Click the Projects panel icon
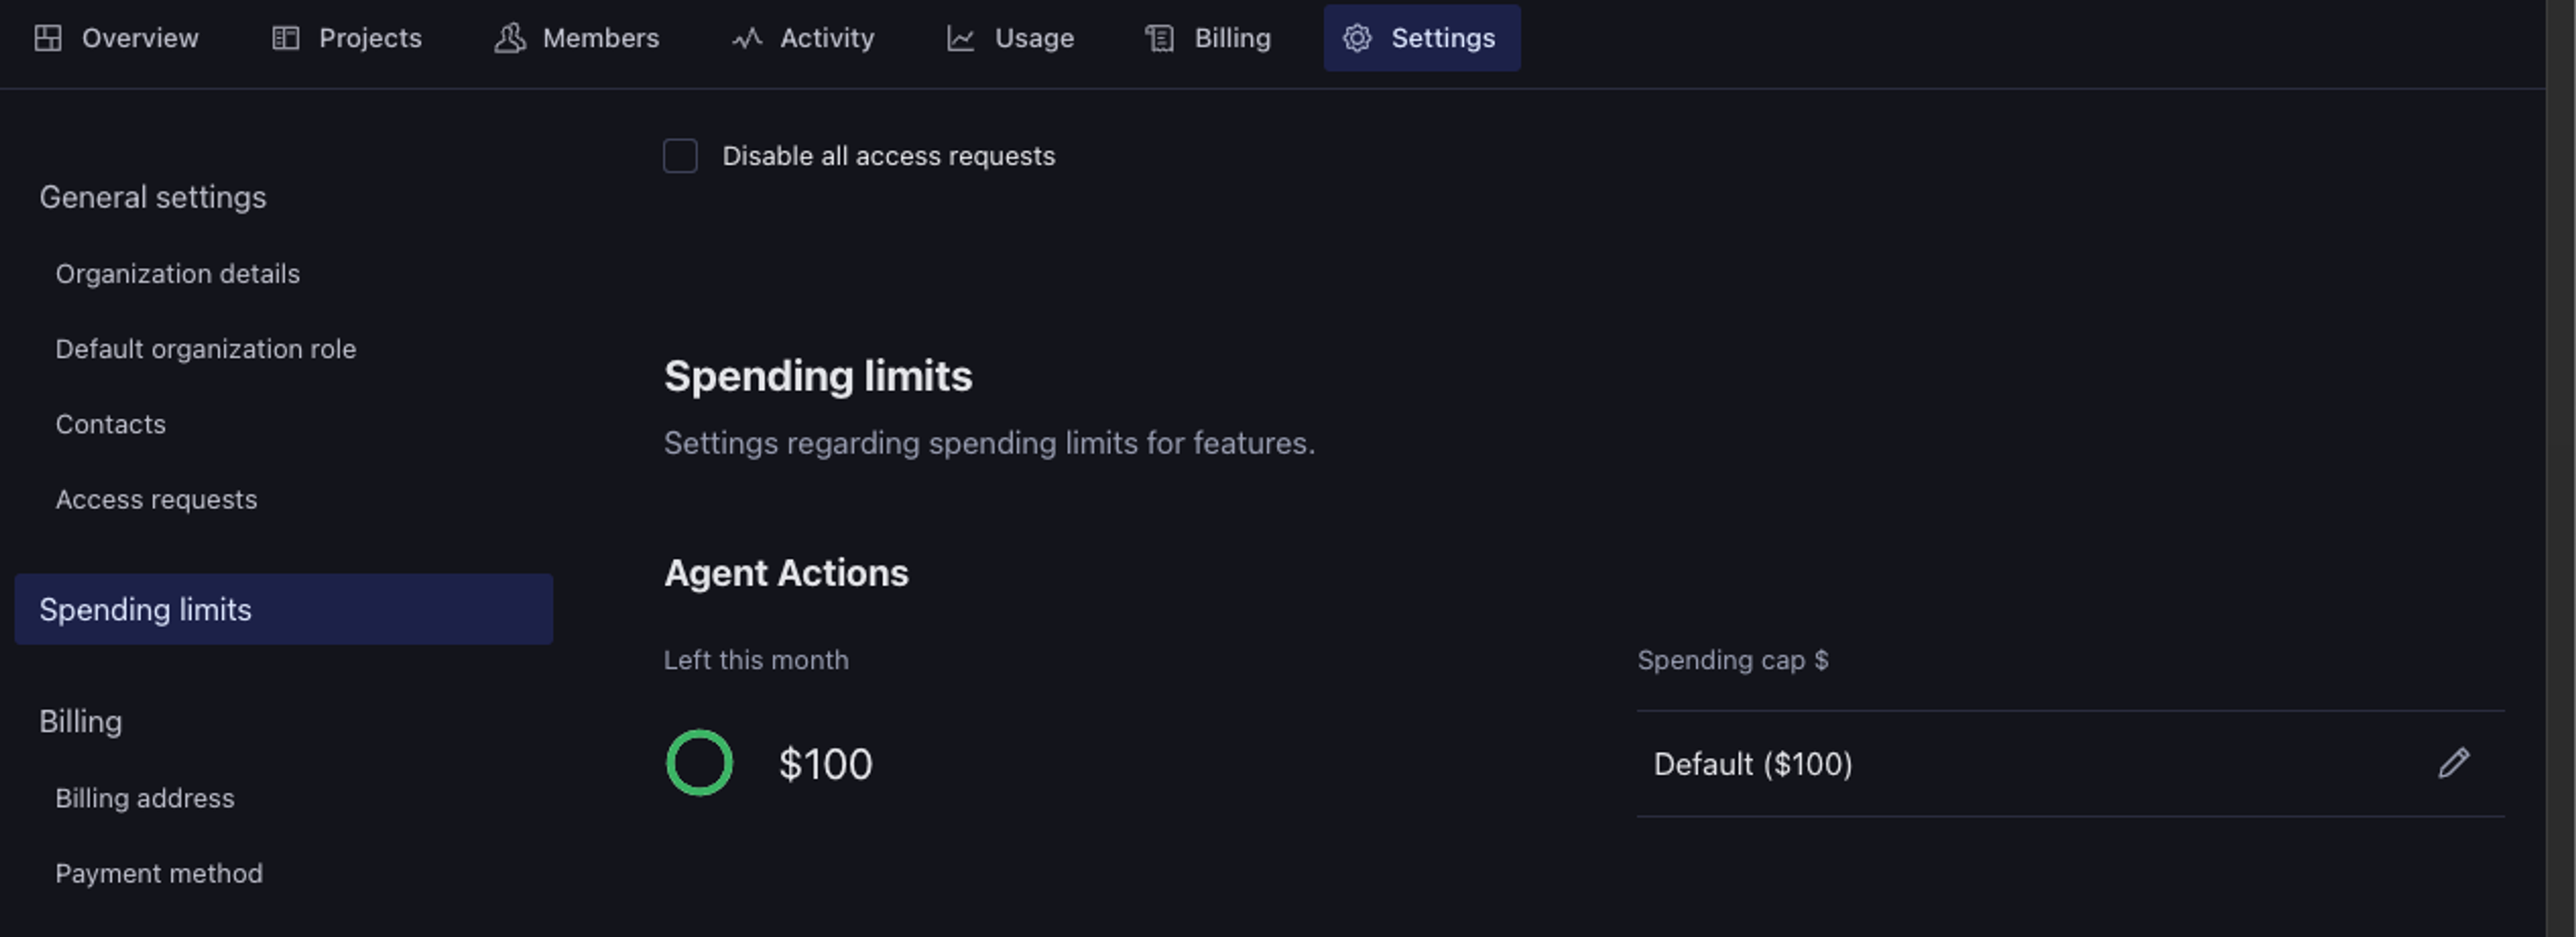The height and width of the screenshot is (937, 2576). point(286,38)
